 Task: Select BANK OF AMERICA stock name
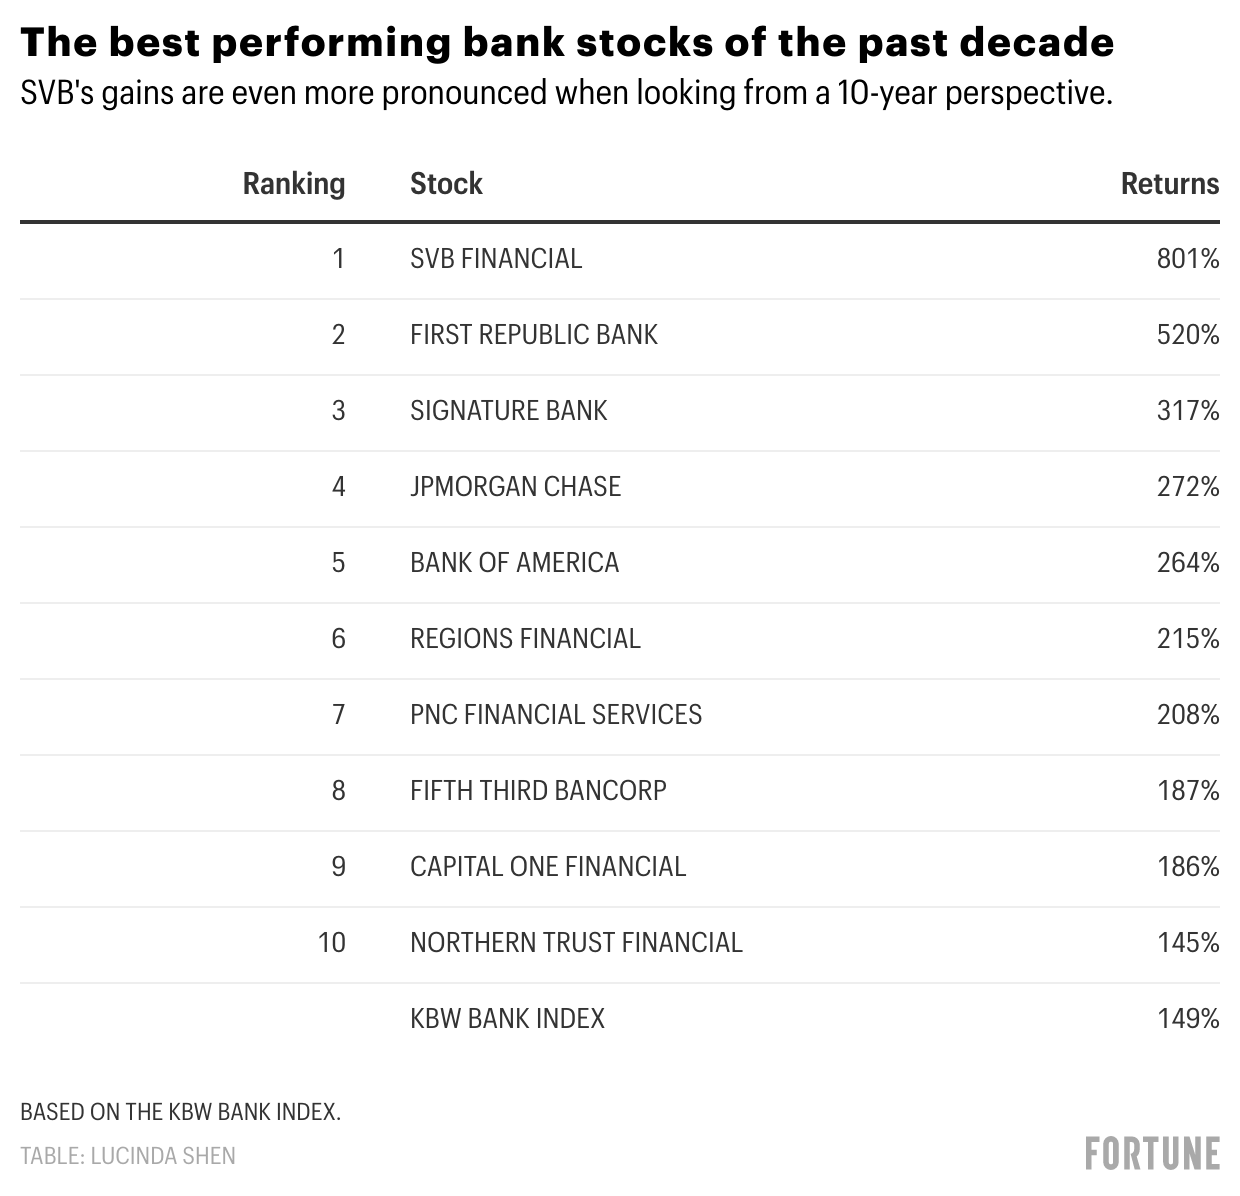tap(514, 563)
